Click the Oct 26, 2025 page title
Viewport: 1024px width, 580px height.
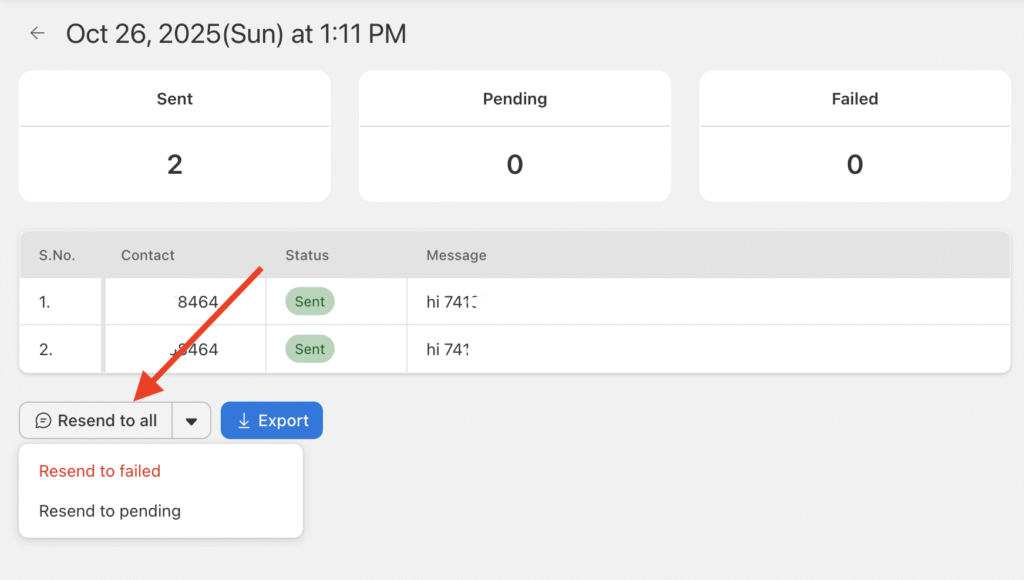(236, 33)
